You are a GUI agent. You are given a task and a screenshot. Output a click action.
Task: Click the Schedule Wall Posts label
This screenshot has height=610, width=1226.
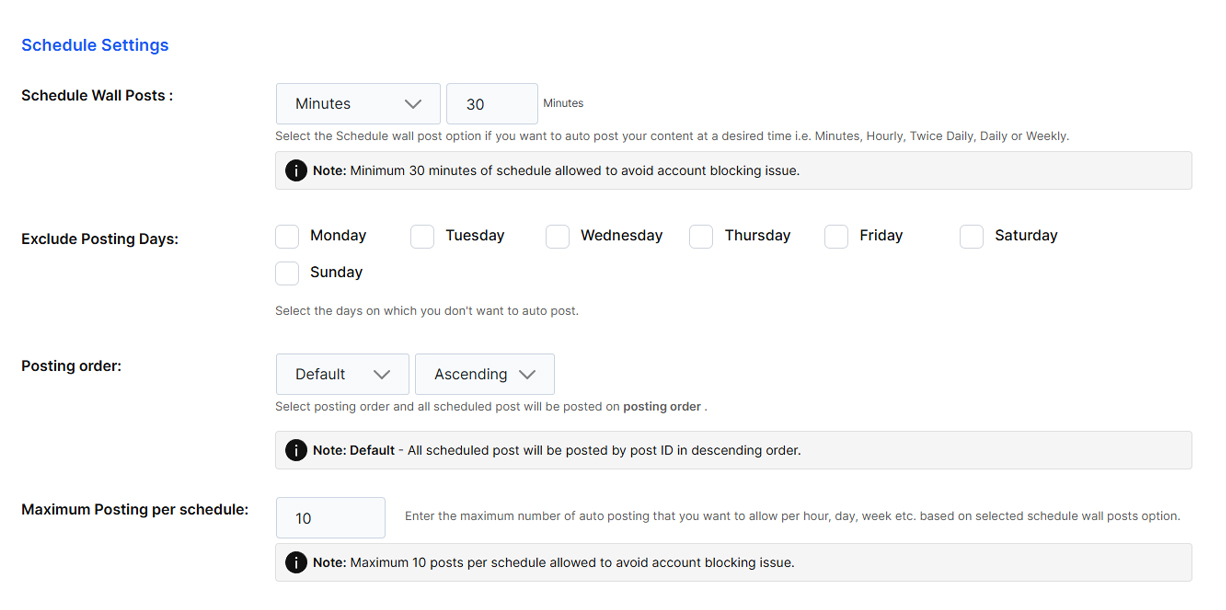point(97,96)
